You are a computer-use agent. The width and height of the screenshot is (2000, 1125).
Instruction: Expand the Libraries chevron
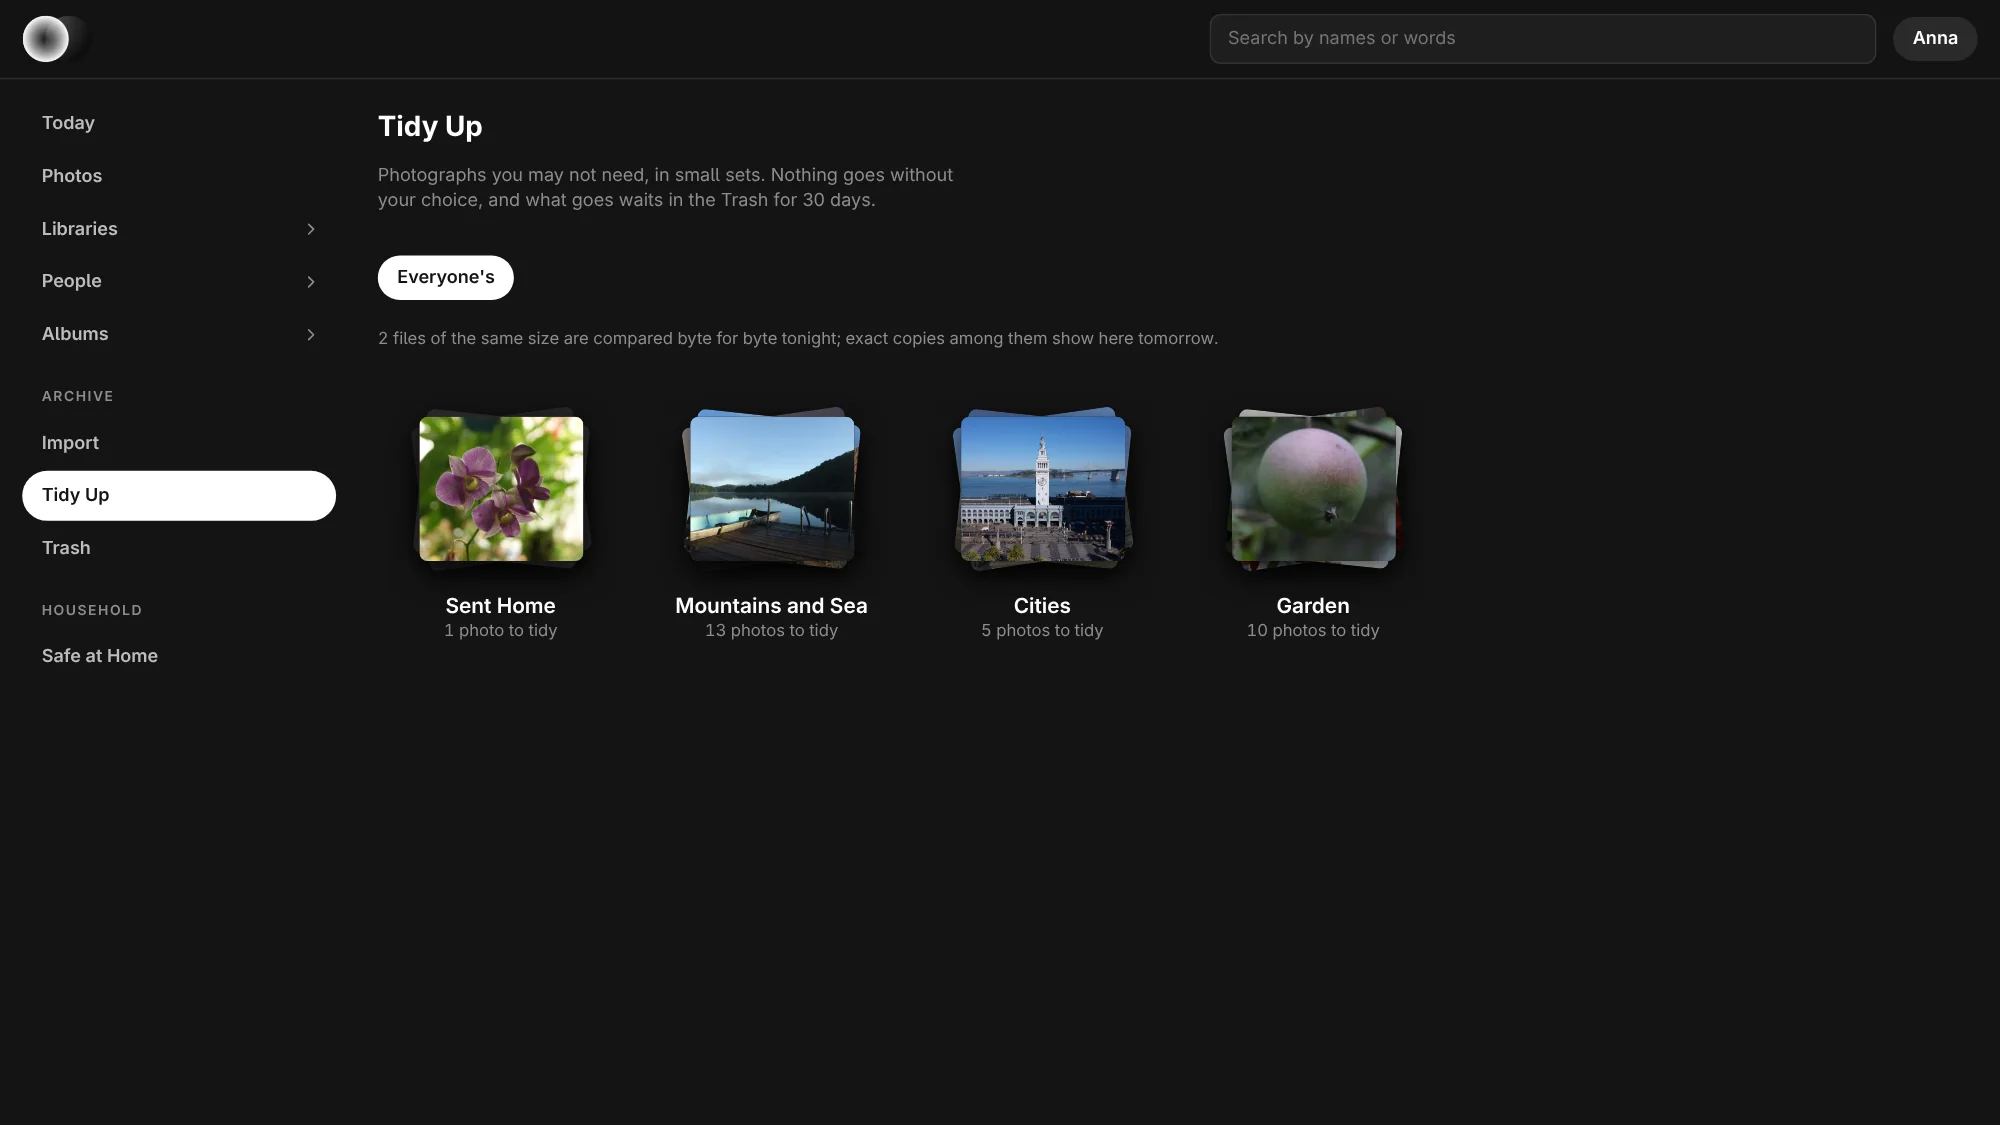pyautogui.click(x=311, y=229)
